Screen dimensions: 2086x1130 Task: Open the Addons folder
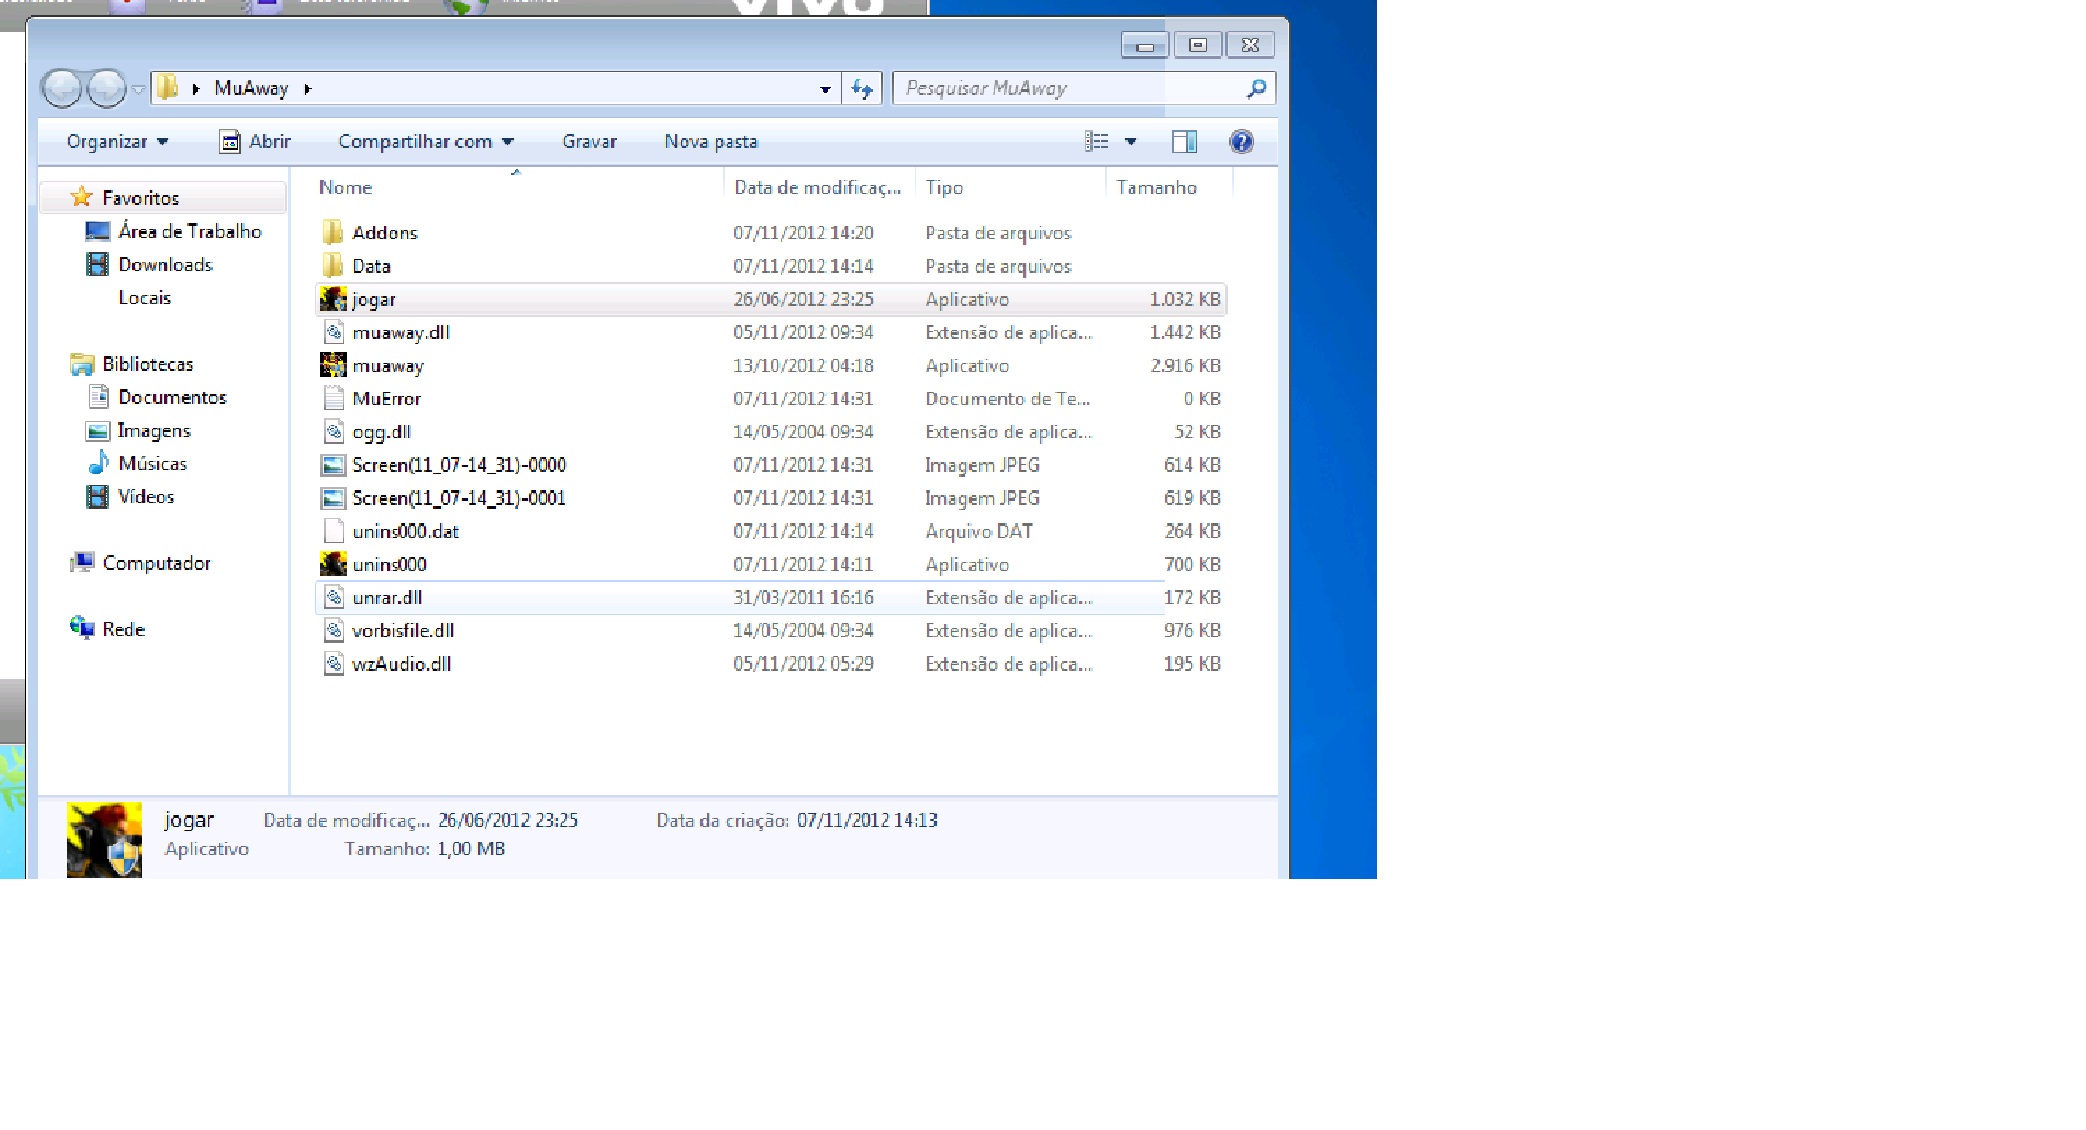384,233
